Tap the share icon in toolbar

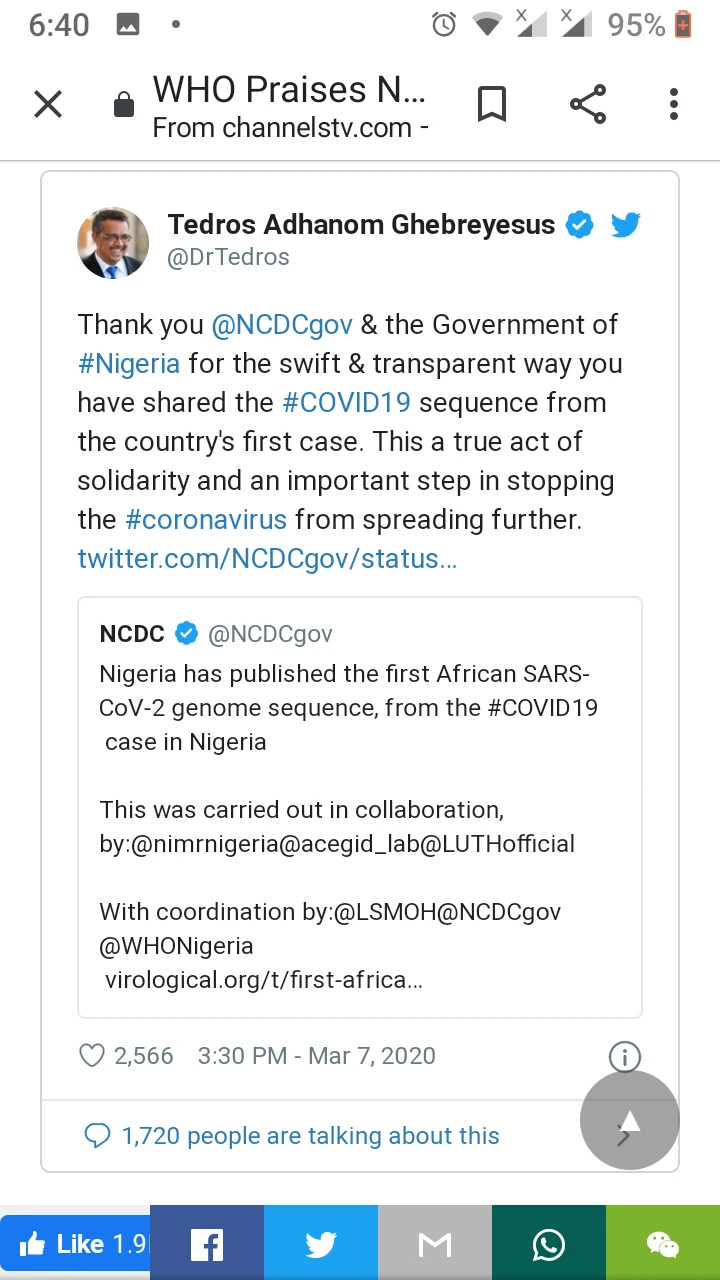click(x=587, y=104)
